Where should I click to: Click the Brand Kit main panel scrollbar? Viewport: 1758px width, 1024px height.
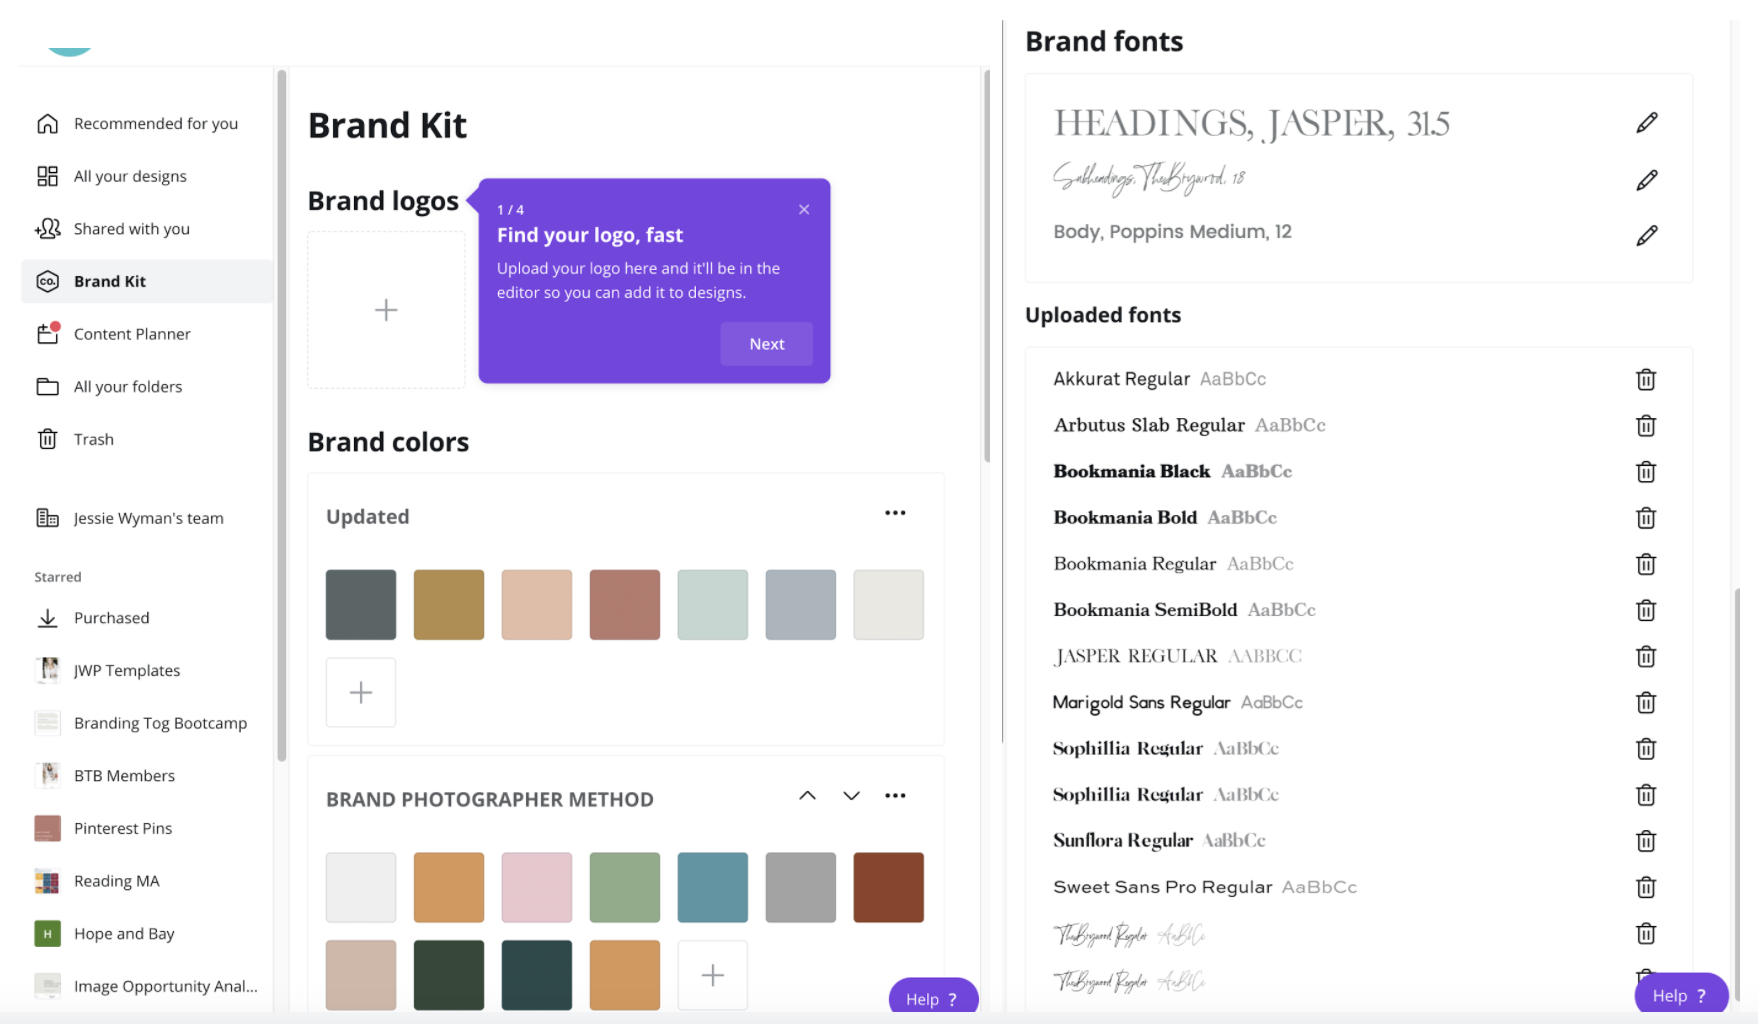pos(987,266)
